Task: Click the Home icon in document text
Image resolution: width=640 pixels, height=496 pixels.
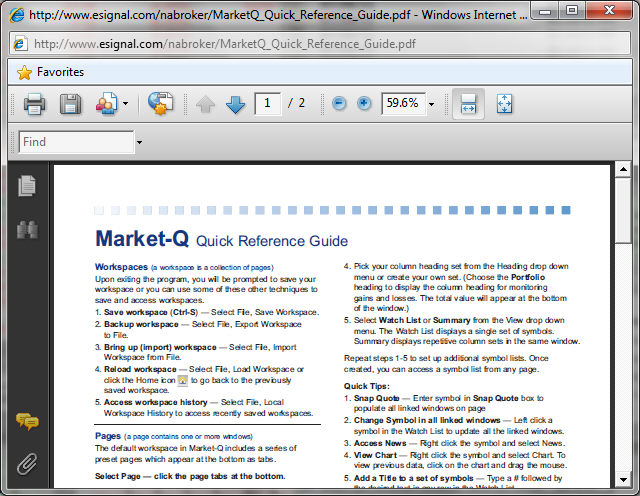Action: point(182,380)
